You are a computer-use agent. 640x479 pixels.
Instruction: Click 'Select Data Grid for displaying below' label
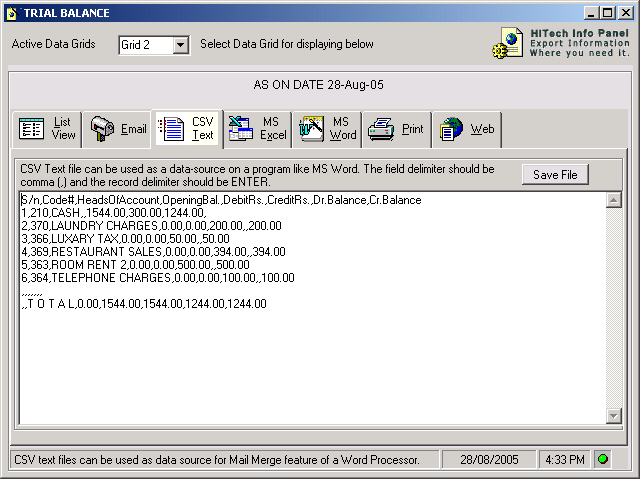pyautogui.click(x=287, y=44)
